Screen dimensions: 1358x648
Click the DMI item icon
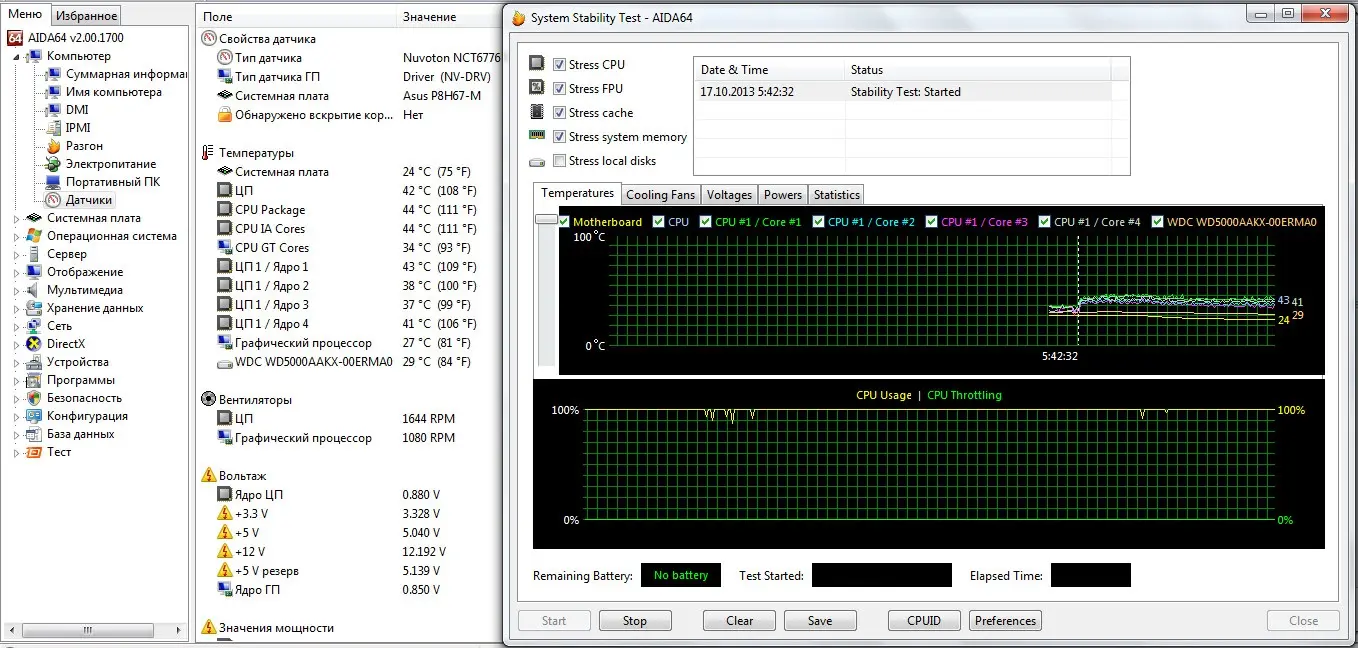54,110
